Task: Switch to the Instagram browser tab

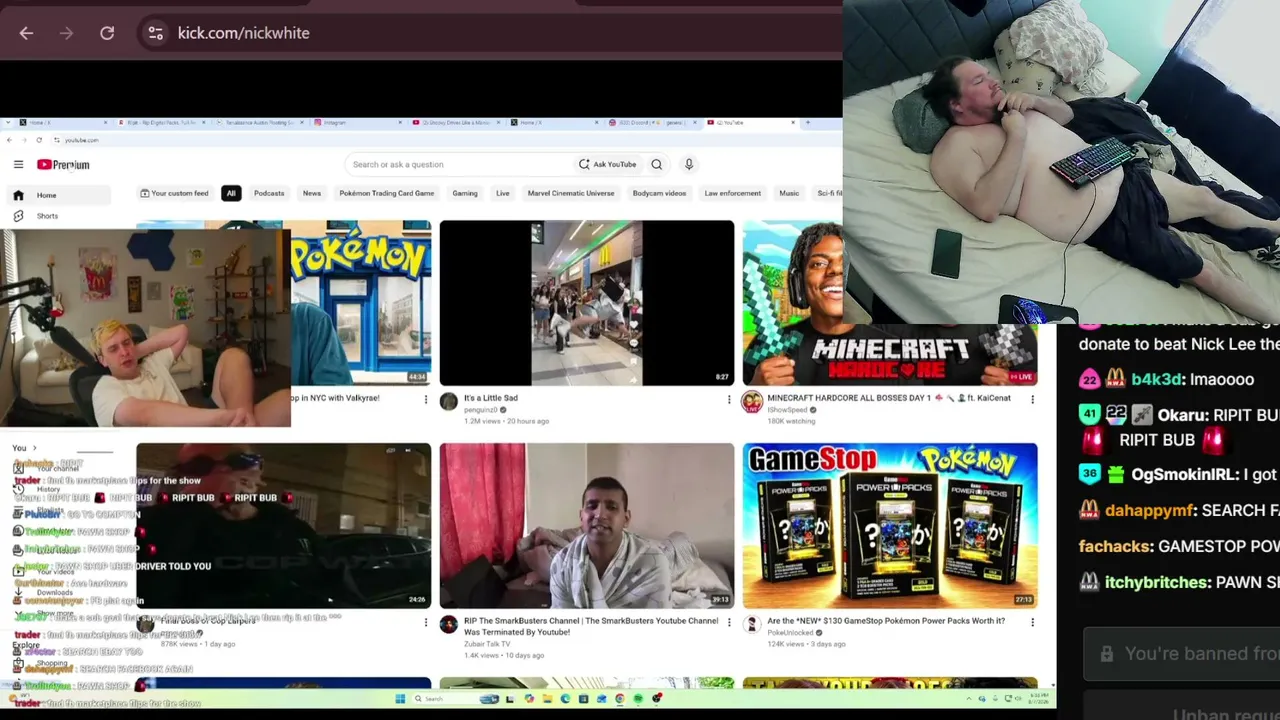Action: (x=358, y=122)
